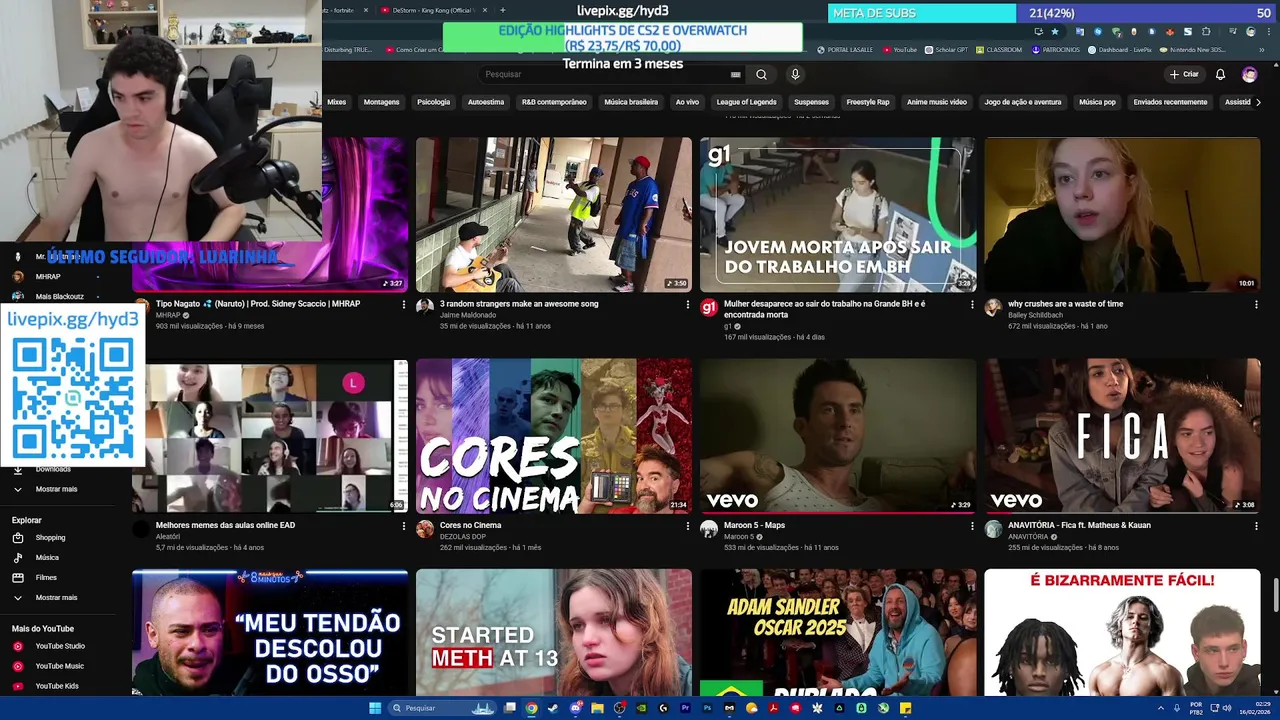Viewport: 1280px width, 720px height.
Task: Open the PORTAL LASALLE bookmark
Action: [846, 49]
